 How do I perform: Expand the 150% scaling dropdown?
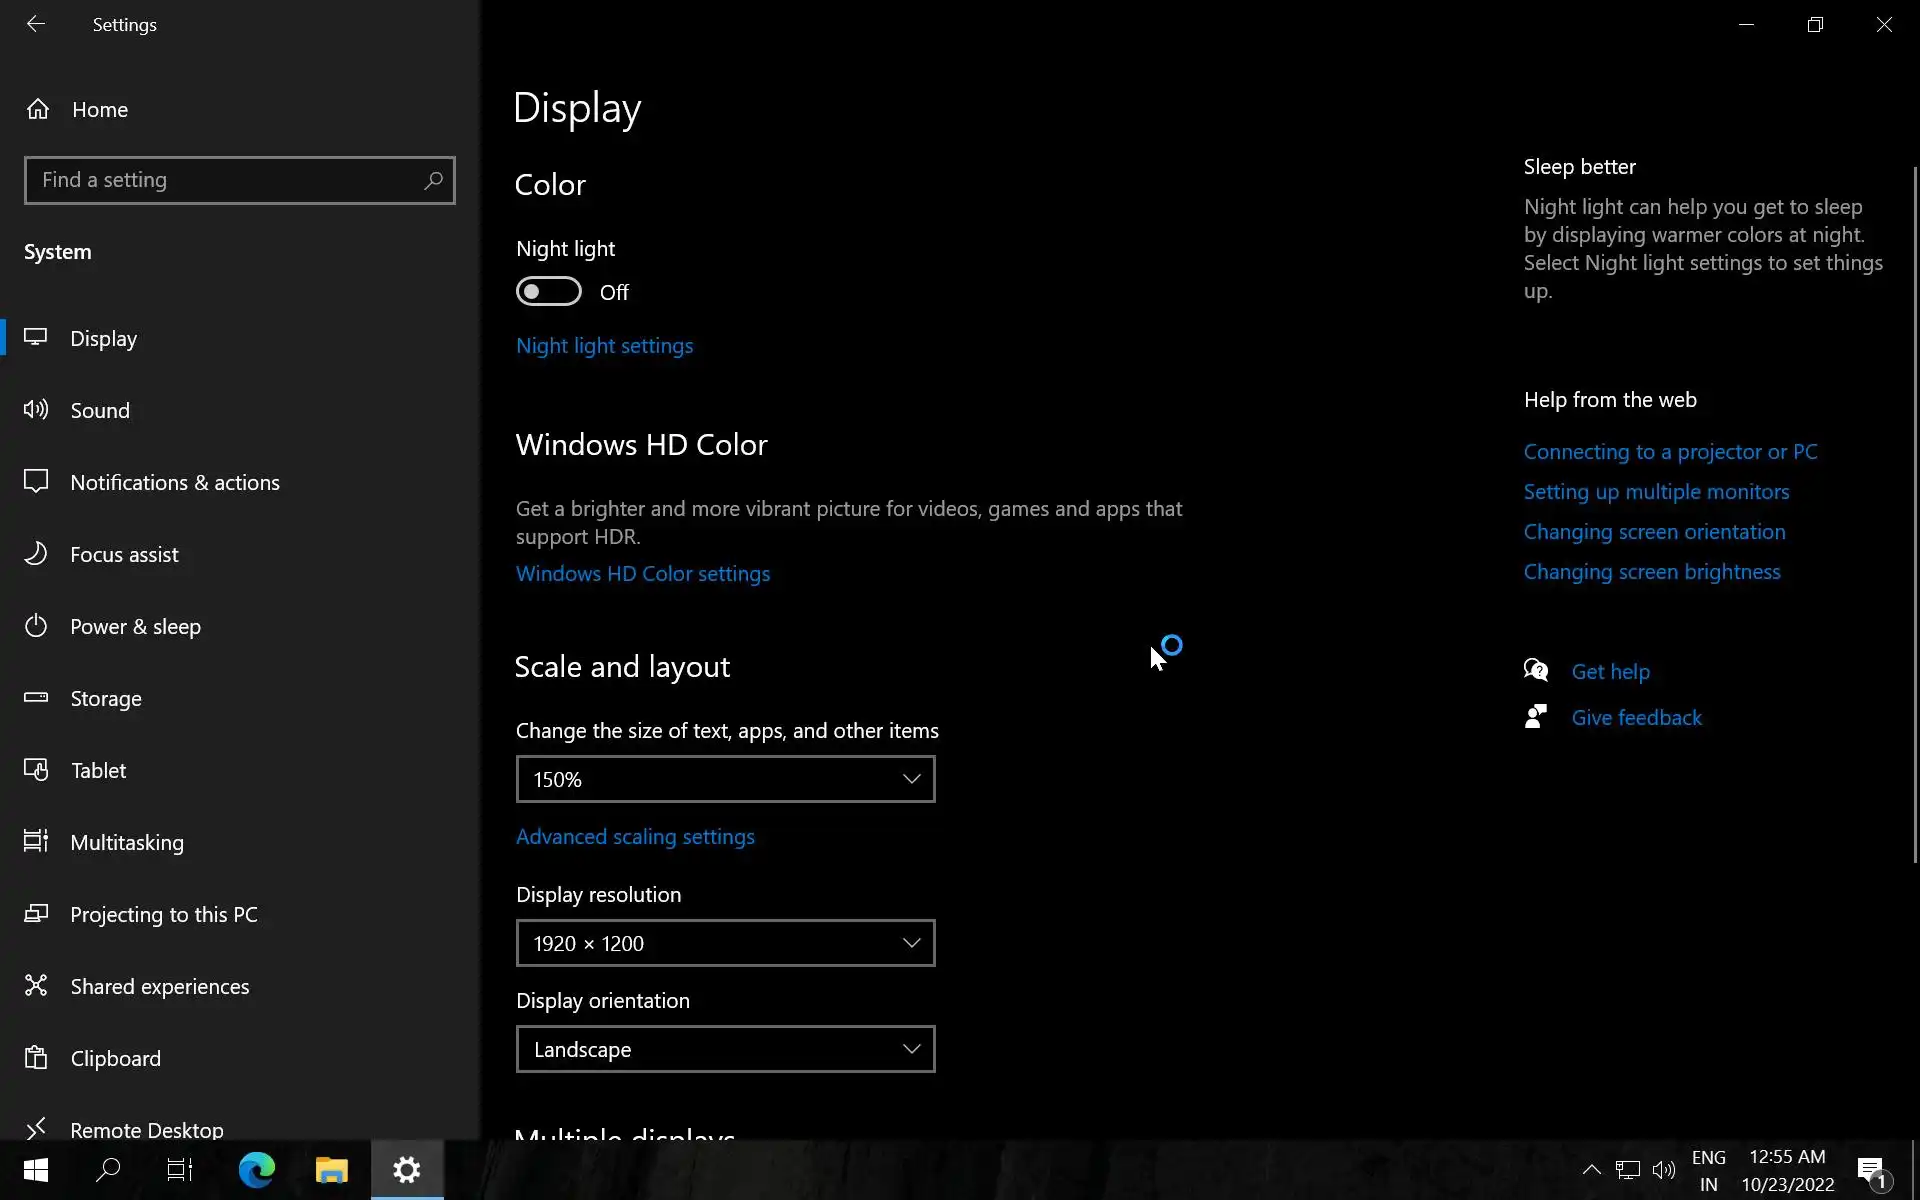click(x=725, y=779)
